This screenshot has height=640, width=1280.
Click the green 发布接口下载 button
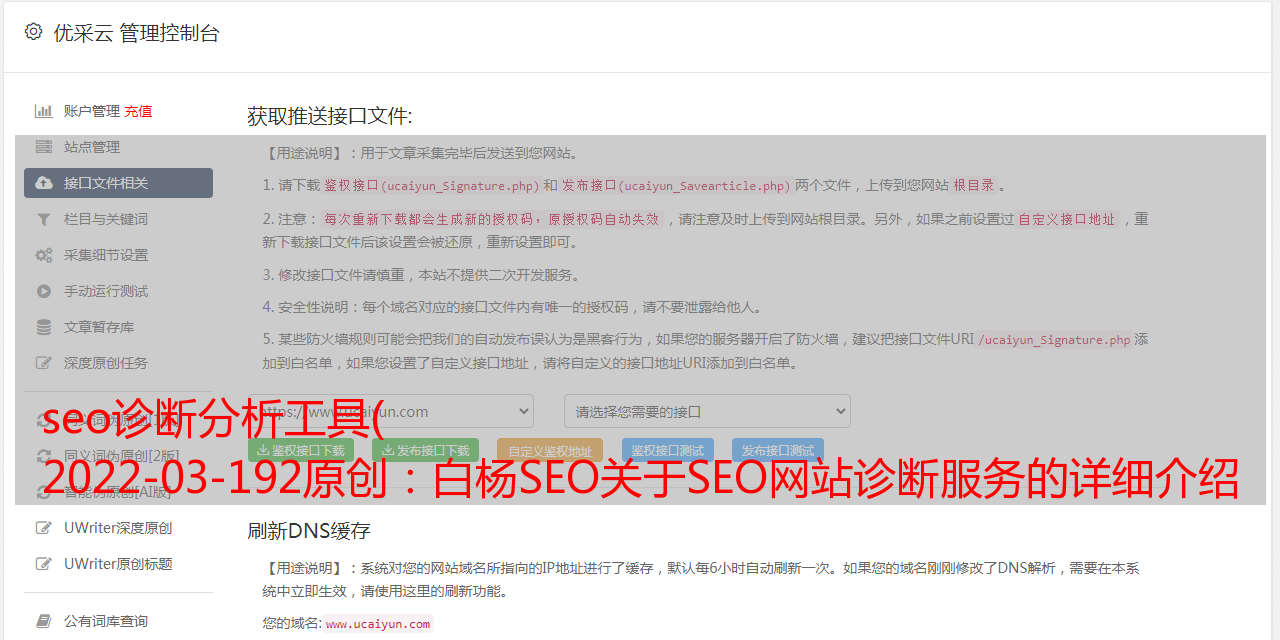[x=425, y=451]
